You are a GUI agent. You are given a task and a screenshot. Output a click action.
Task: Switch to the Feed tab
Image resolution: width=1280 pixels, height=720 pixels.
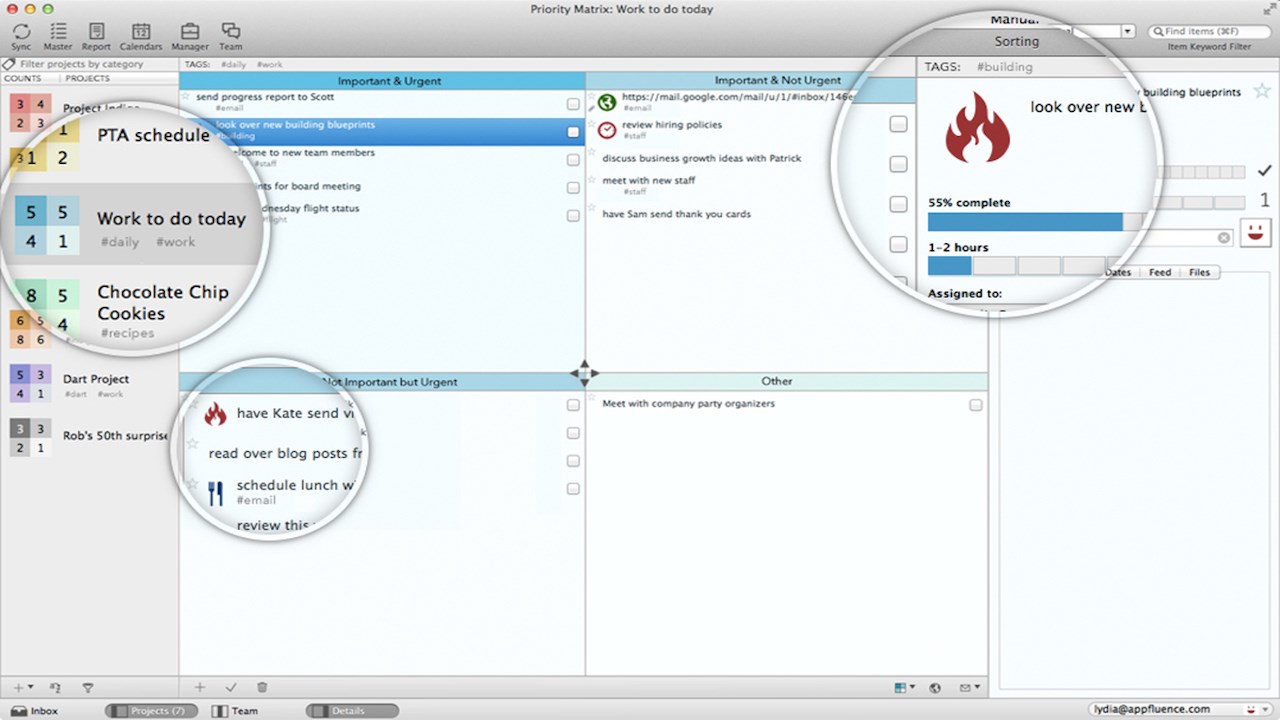pos(1160,272)
